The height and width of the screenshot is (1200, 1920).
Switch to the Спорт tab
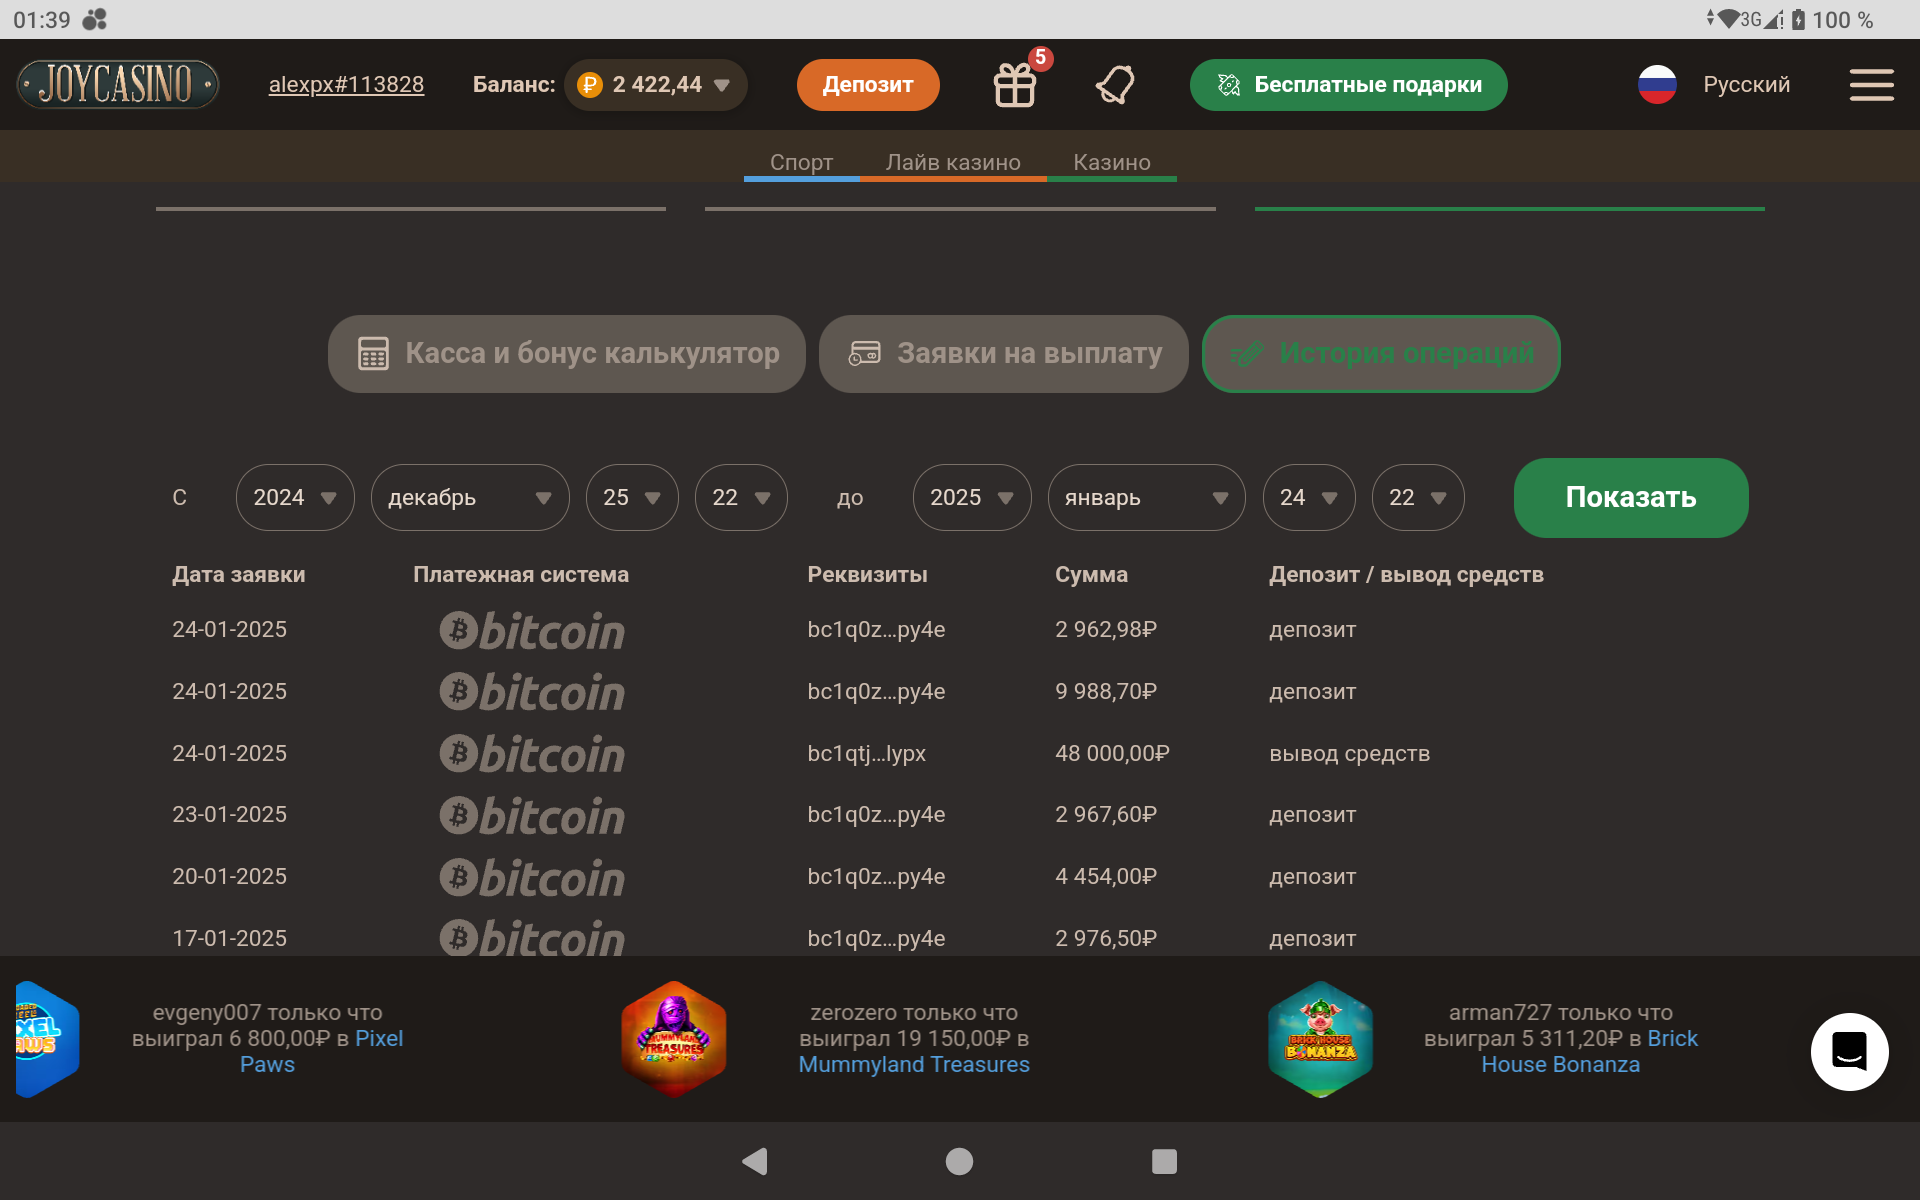(801, 162)
